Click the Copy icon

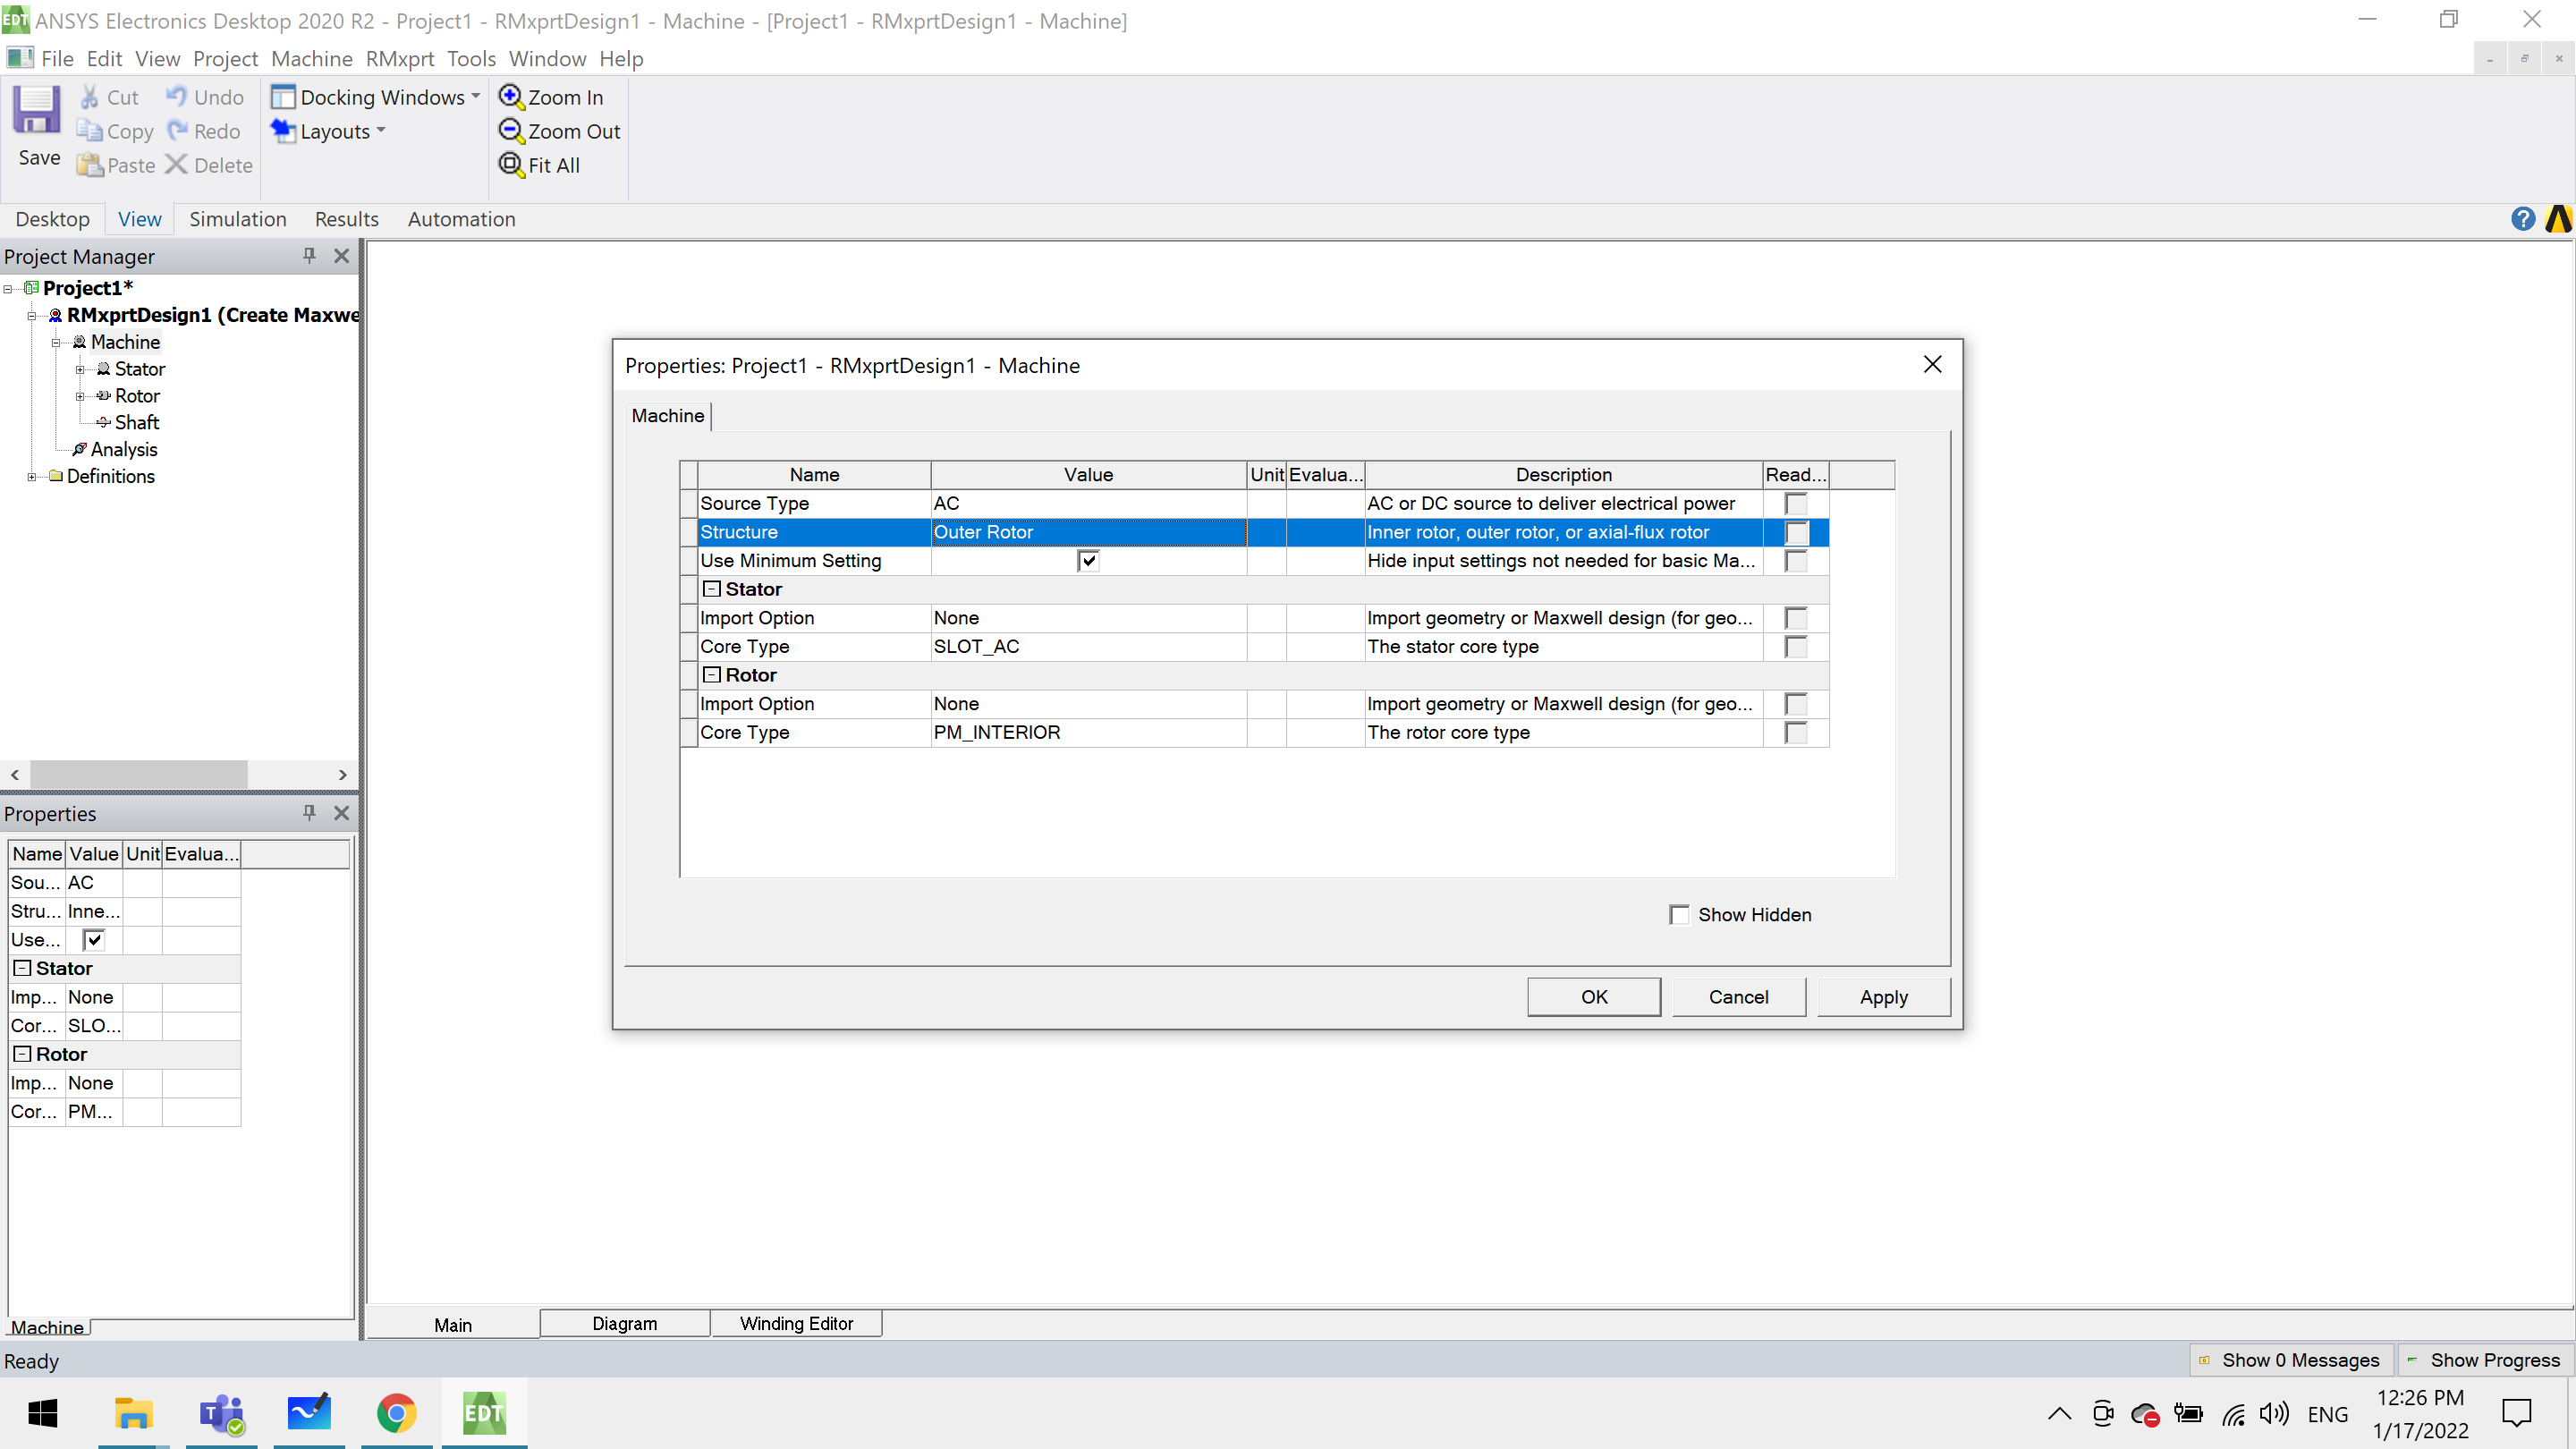[x=90, y=131]
